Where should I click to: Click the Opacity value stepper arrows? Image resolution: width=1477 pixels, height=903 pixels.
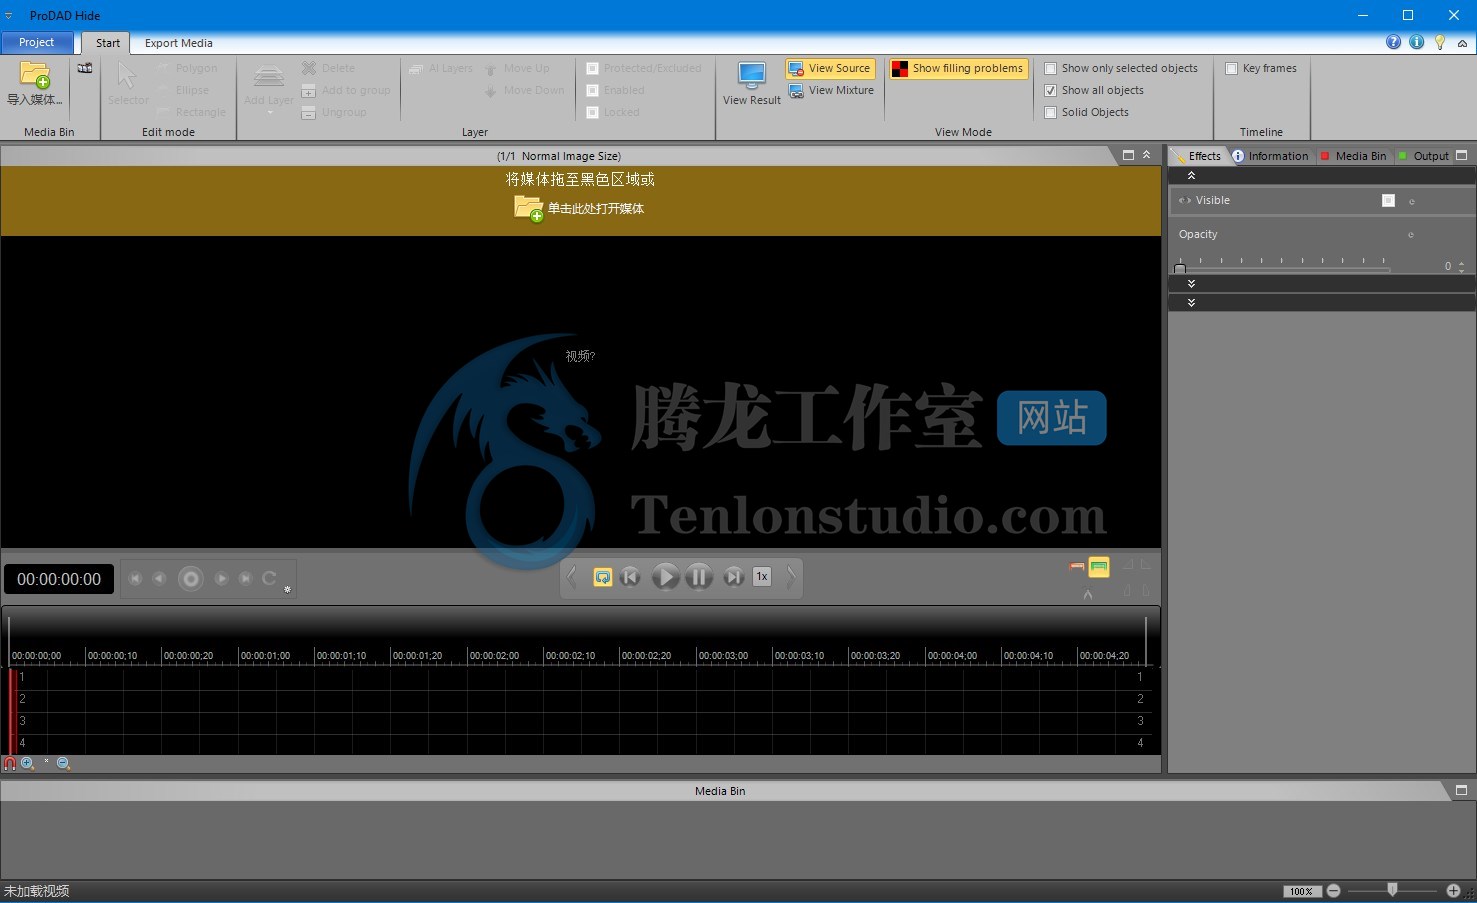click(x=1462, y=266)
